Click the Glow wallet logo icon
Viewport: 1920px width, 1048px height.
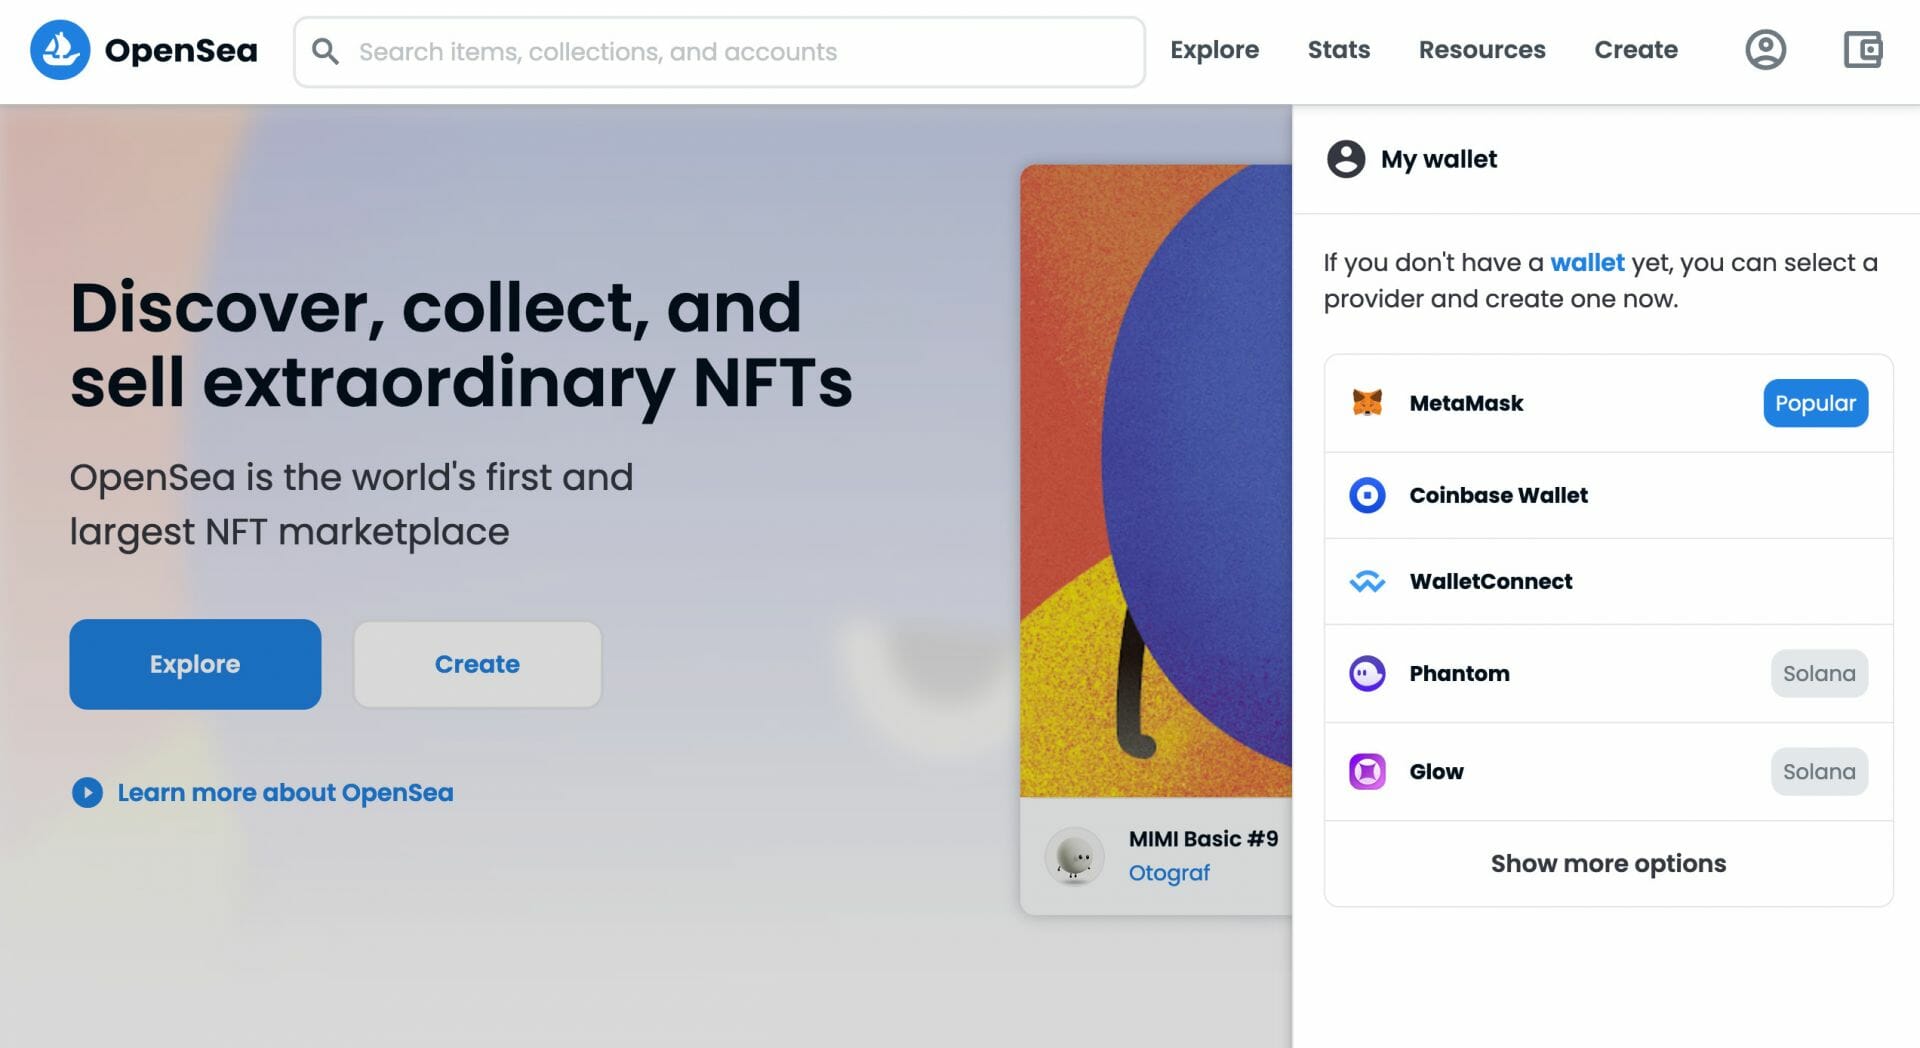pos(1367,771)
